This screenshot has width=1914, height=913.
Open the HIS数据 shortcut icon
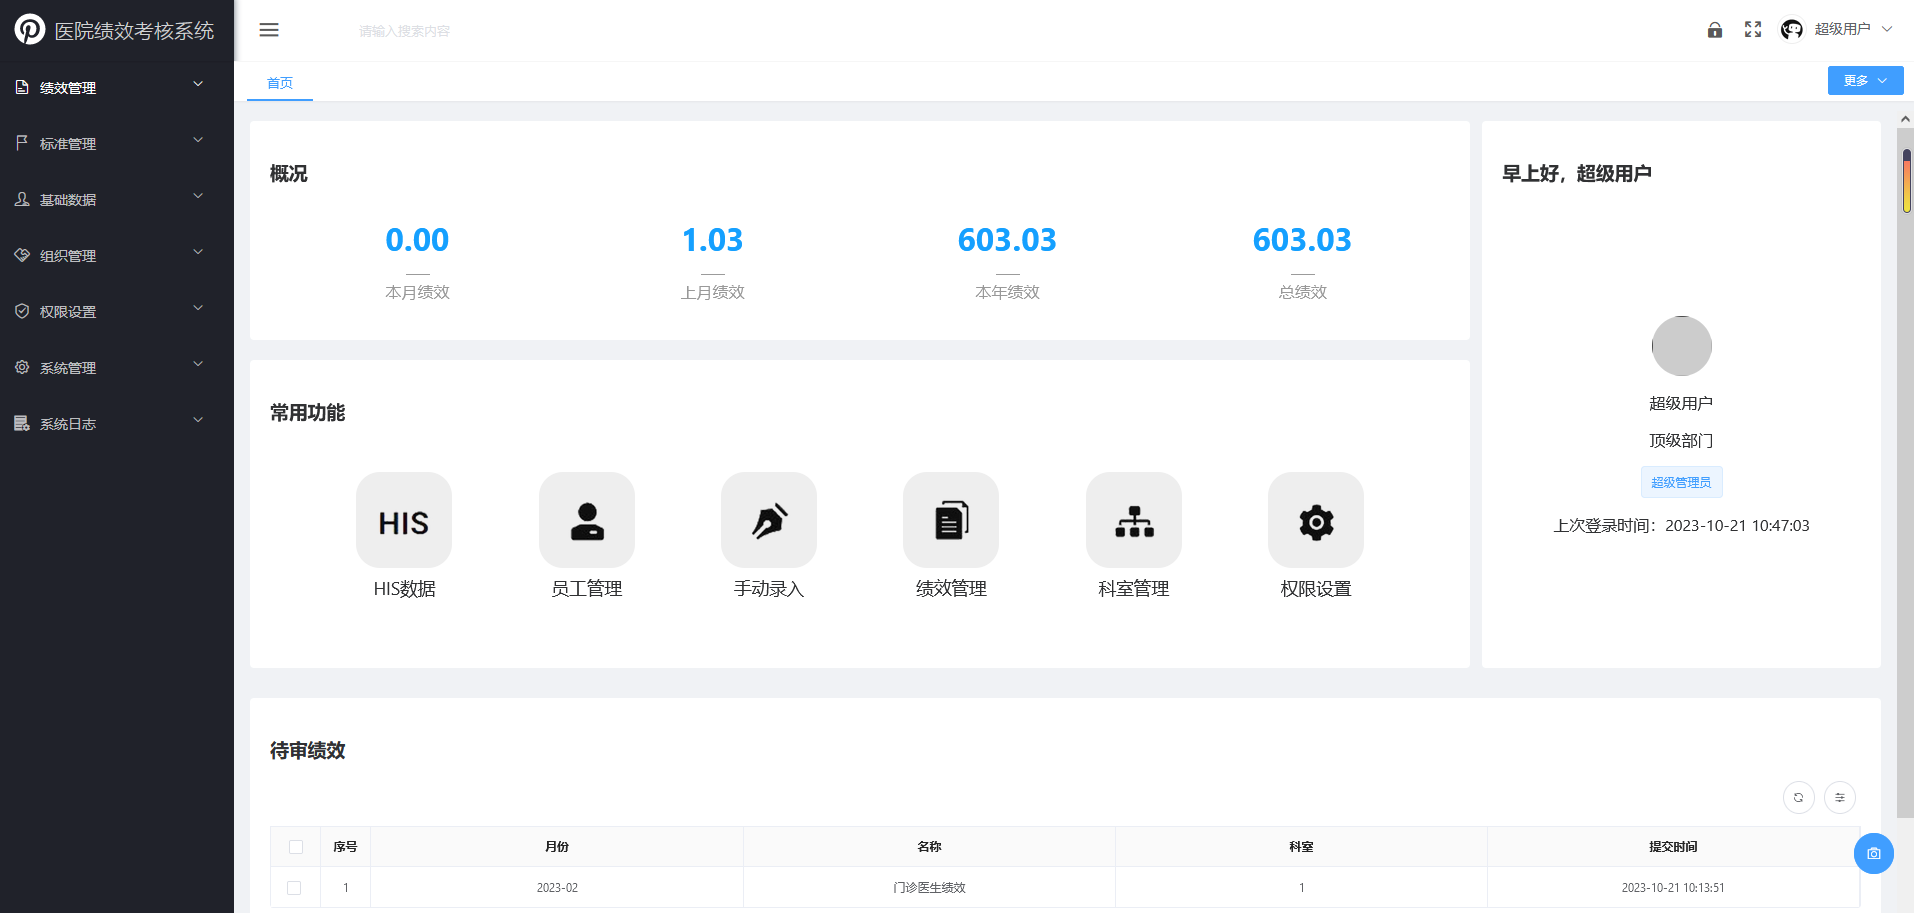404,520
